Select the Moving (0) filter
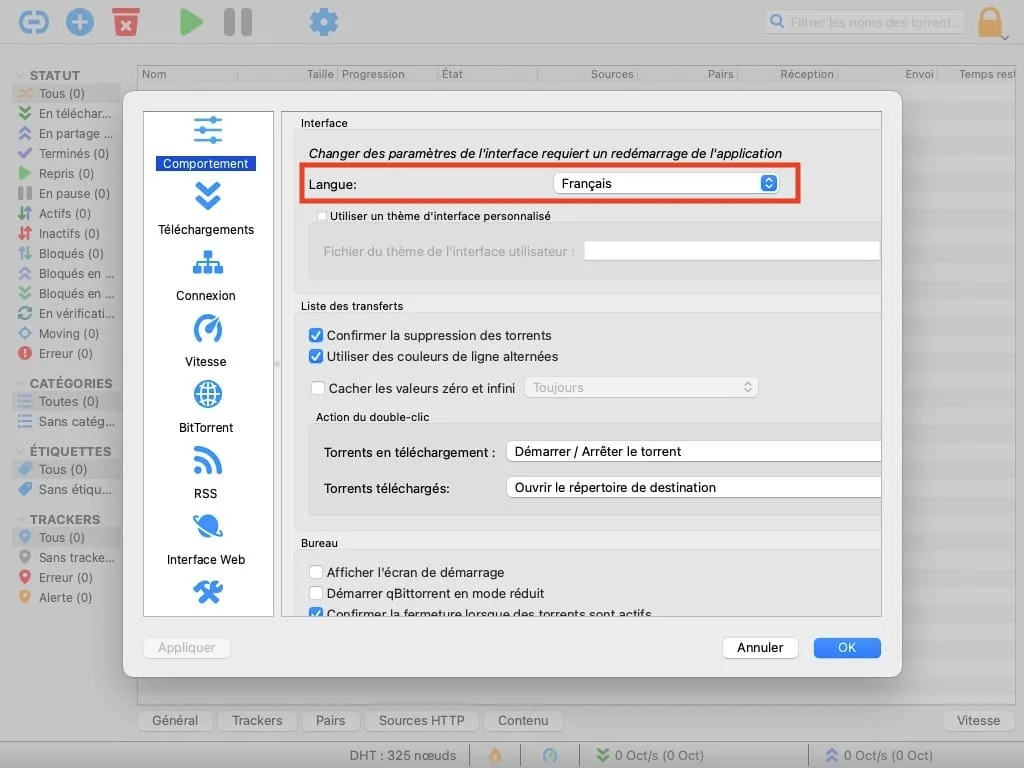 coord(66,333)
